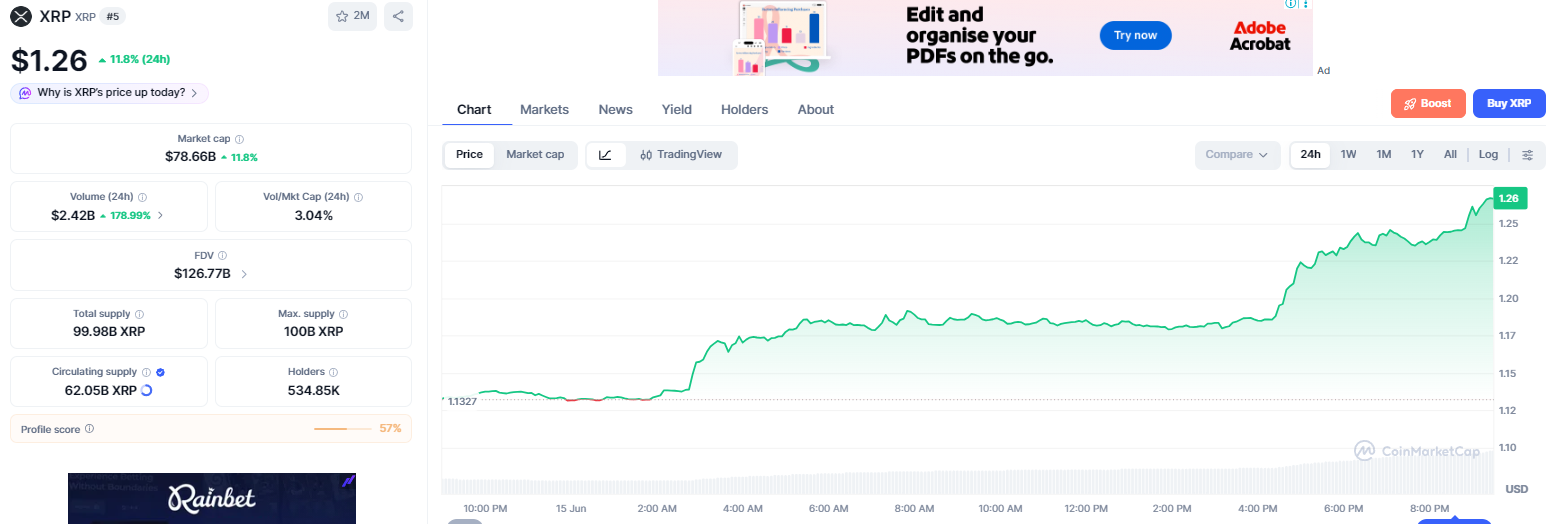Select the 1M time range
The width and height of the screenshot is (1546, 524).
(x=1383, y=155)
